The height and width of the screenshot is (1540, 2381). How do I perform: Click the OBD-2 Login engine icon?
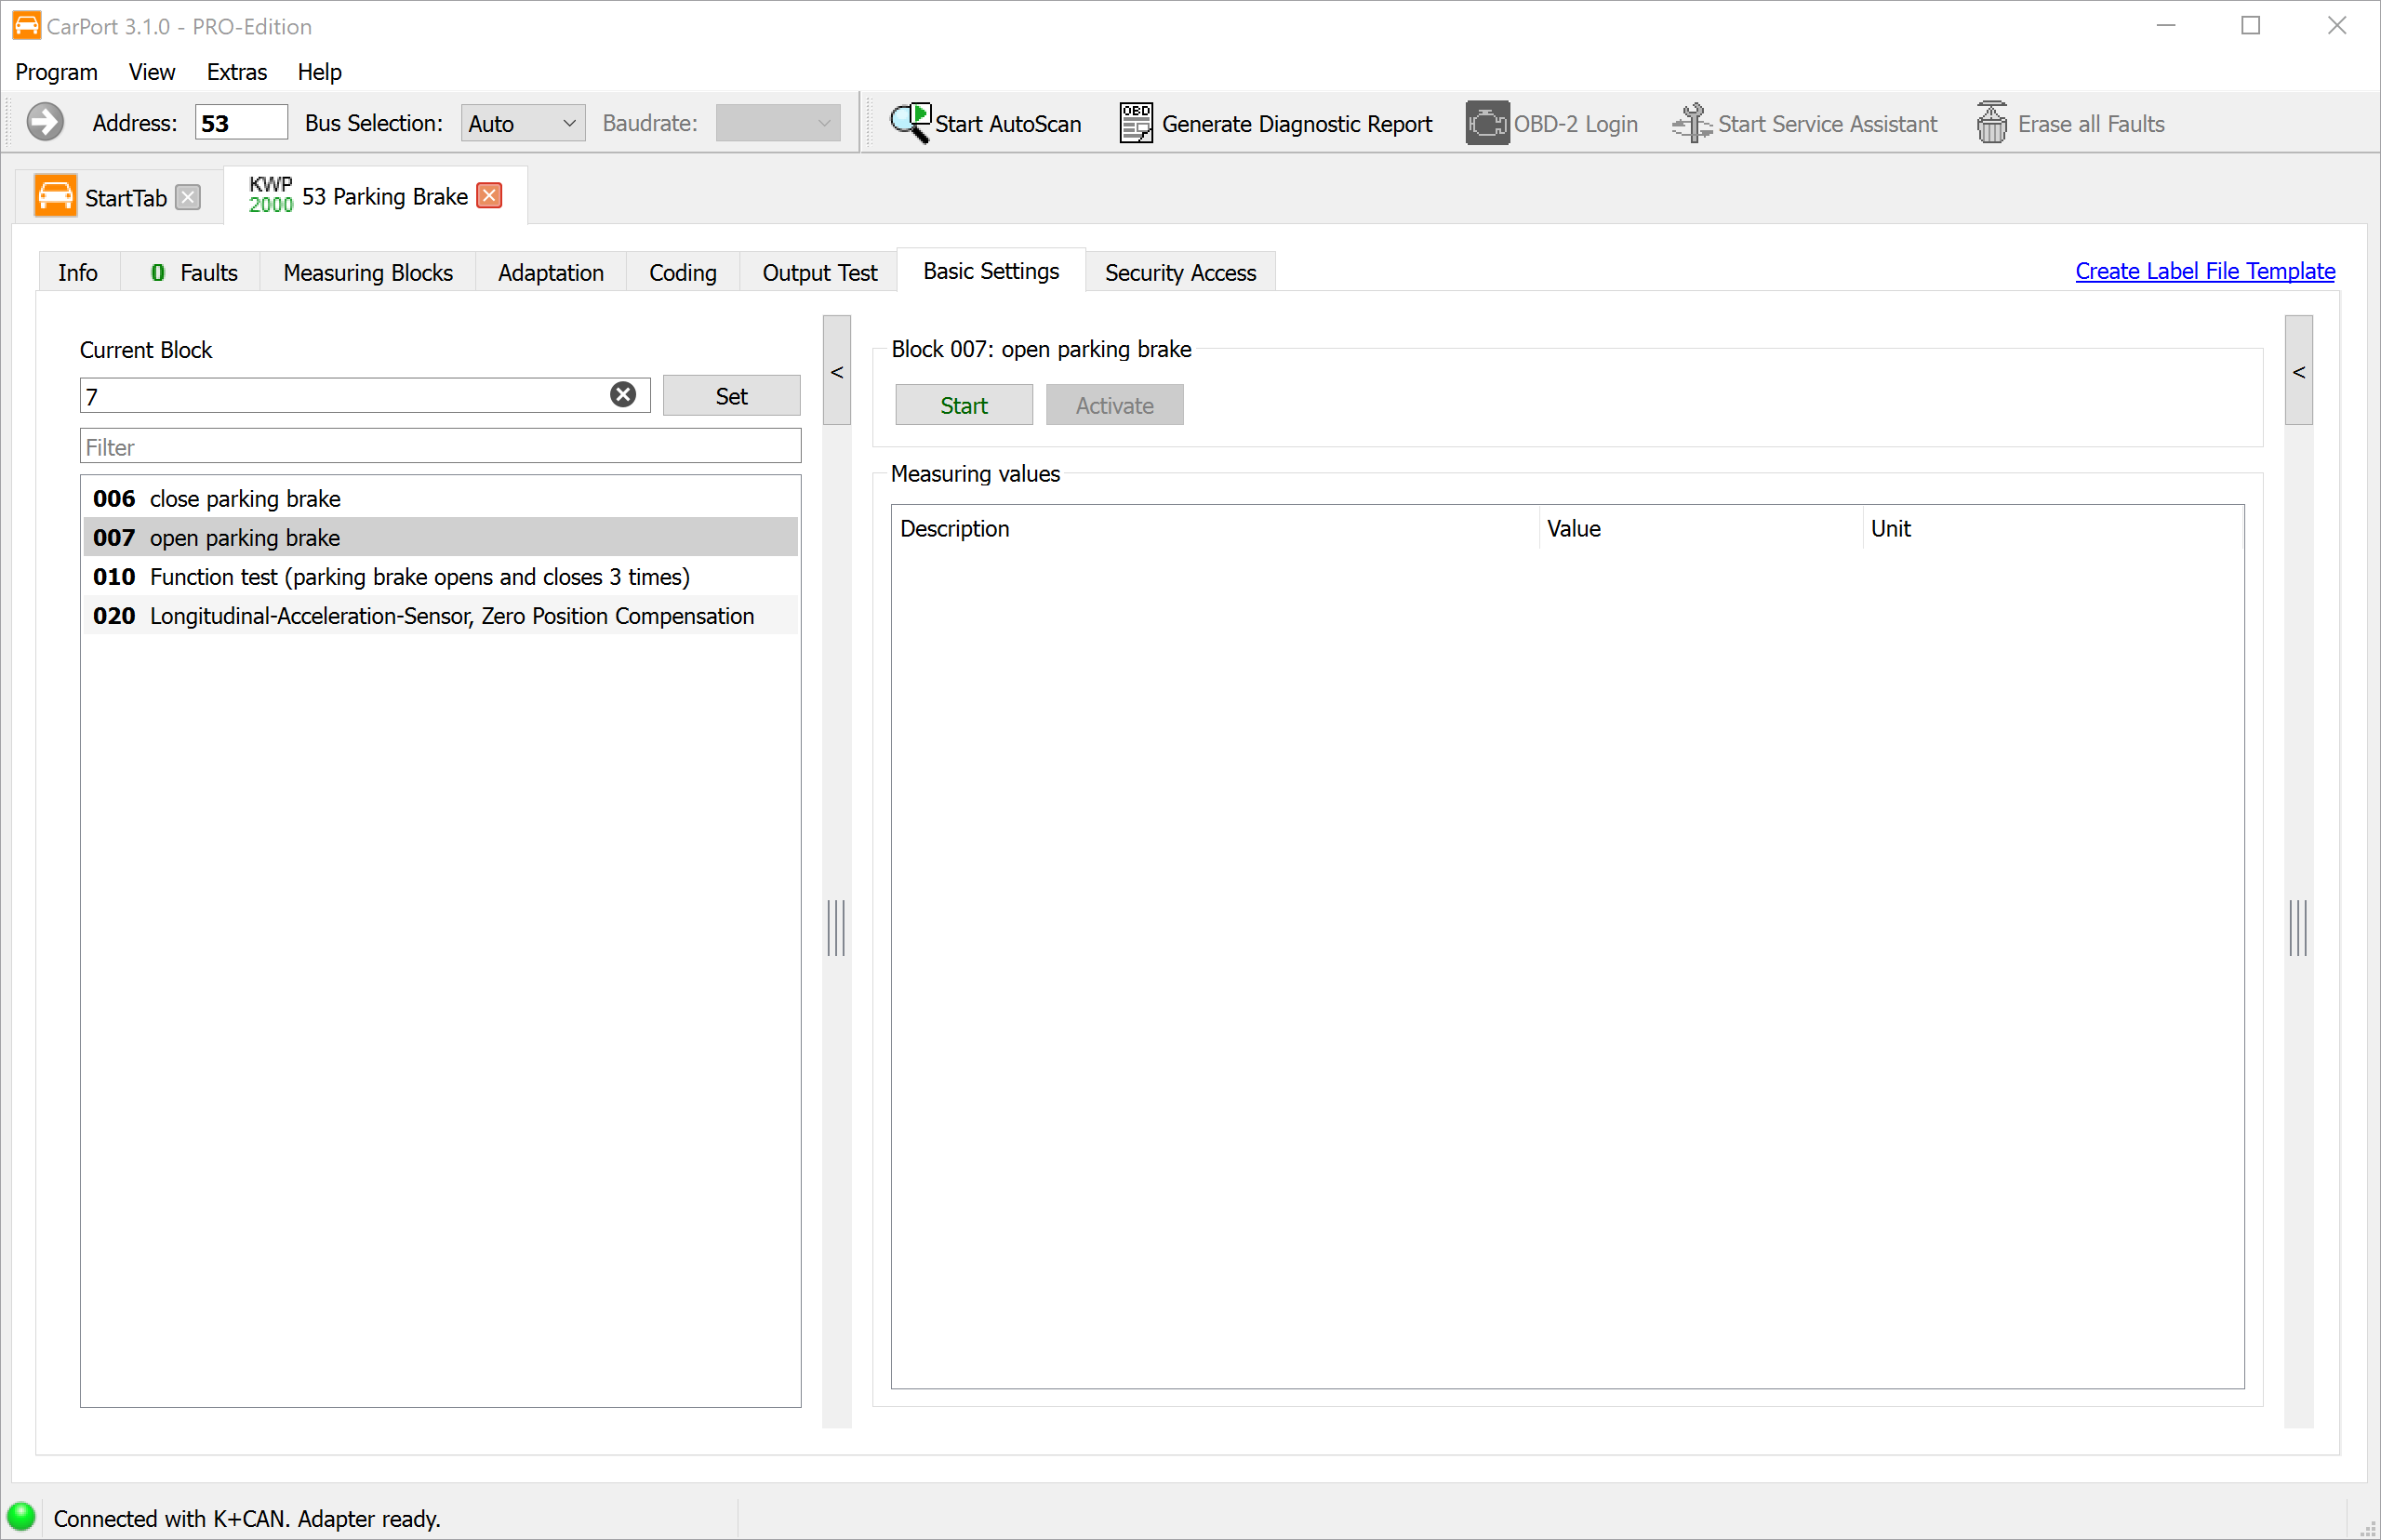point(1487,123)
